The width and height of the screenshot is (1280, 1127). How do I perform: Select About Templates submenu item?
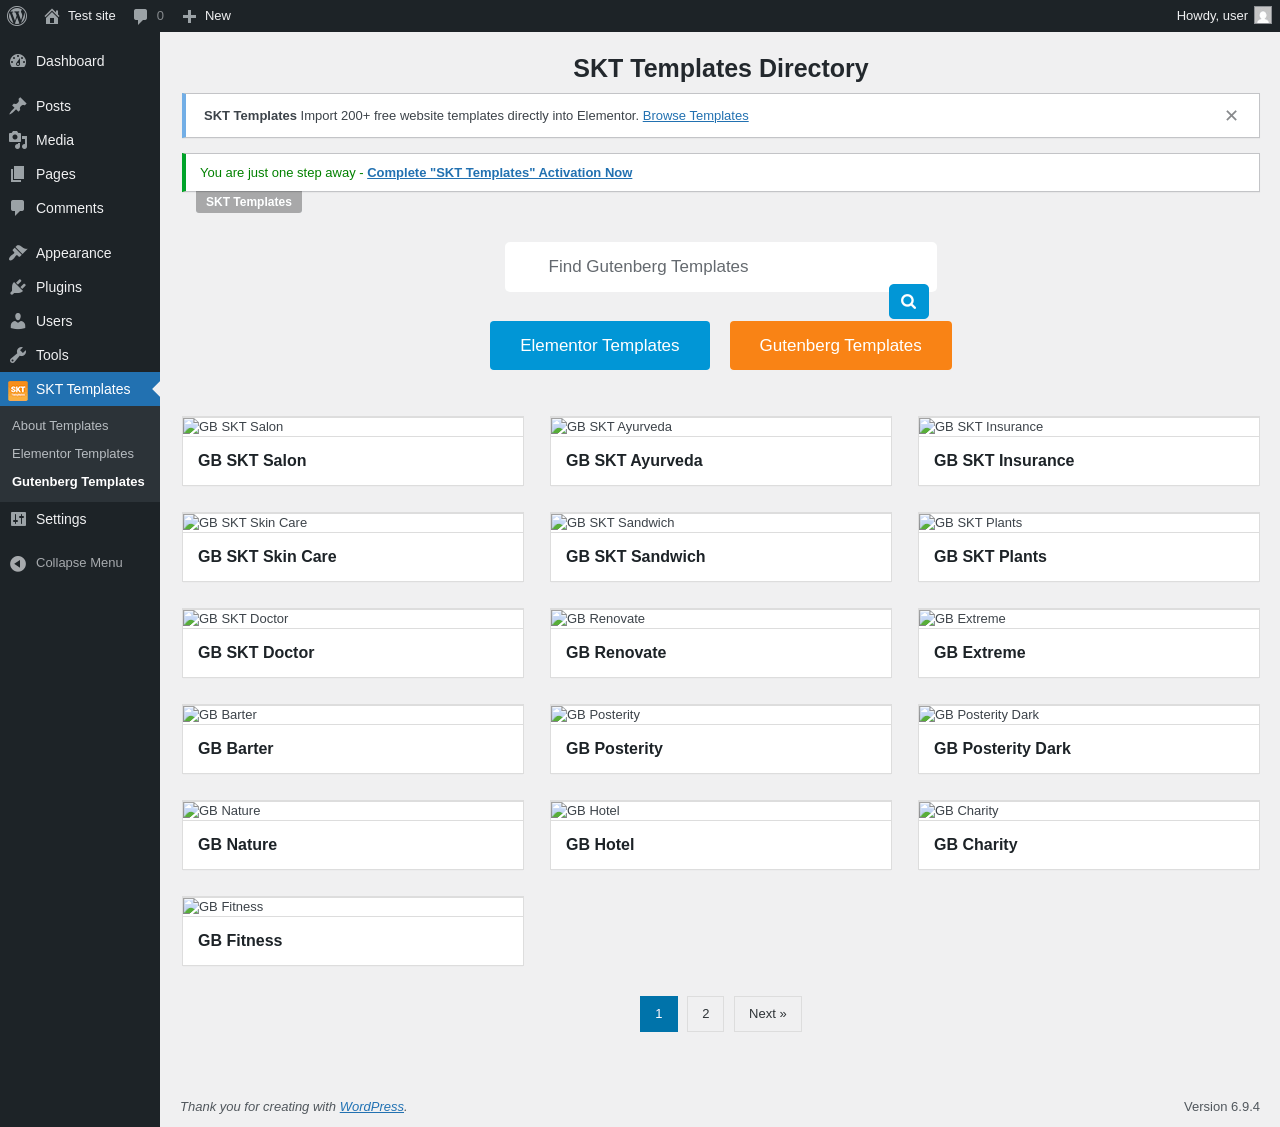point(60,426)
